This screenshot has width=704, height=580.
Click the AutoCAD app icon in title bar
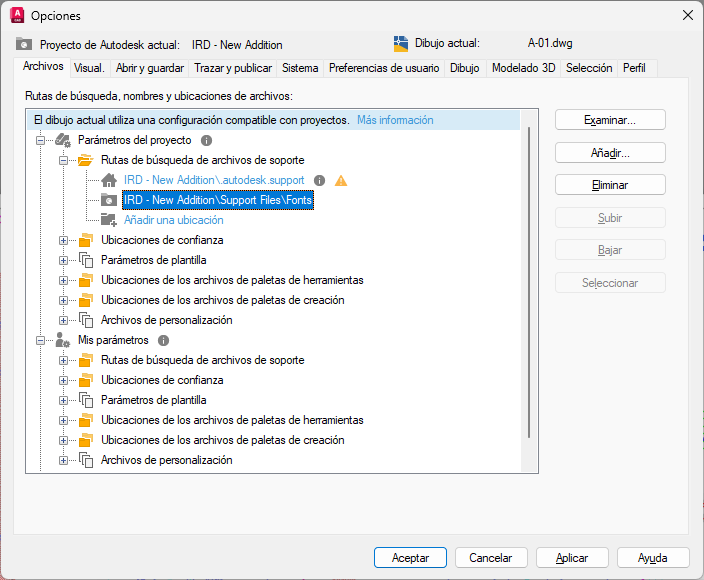pyautogui.click(x=17, y=15)
